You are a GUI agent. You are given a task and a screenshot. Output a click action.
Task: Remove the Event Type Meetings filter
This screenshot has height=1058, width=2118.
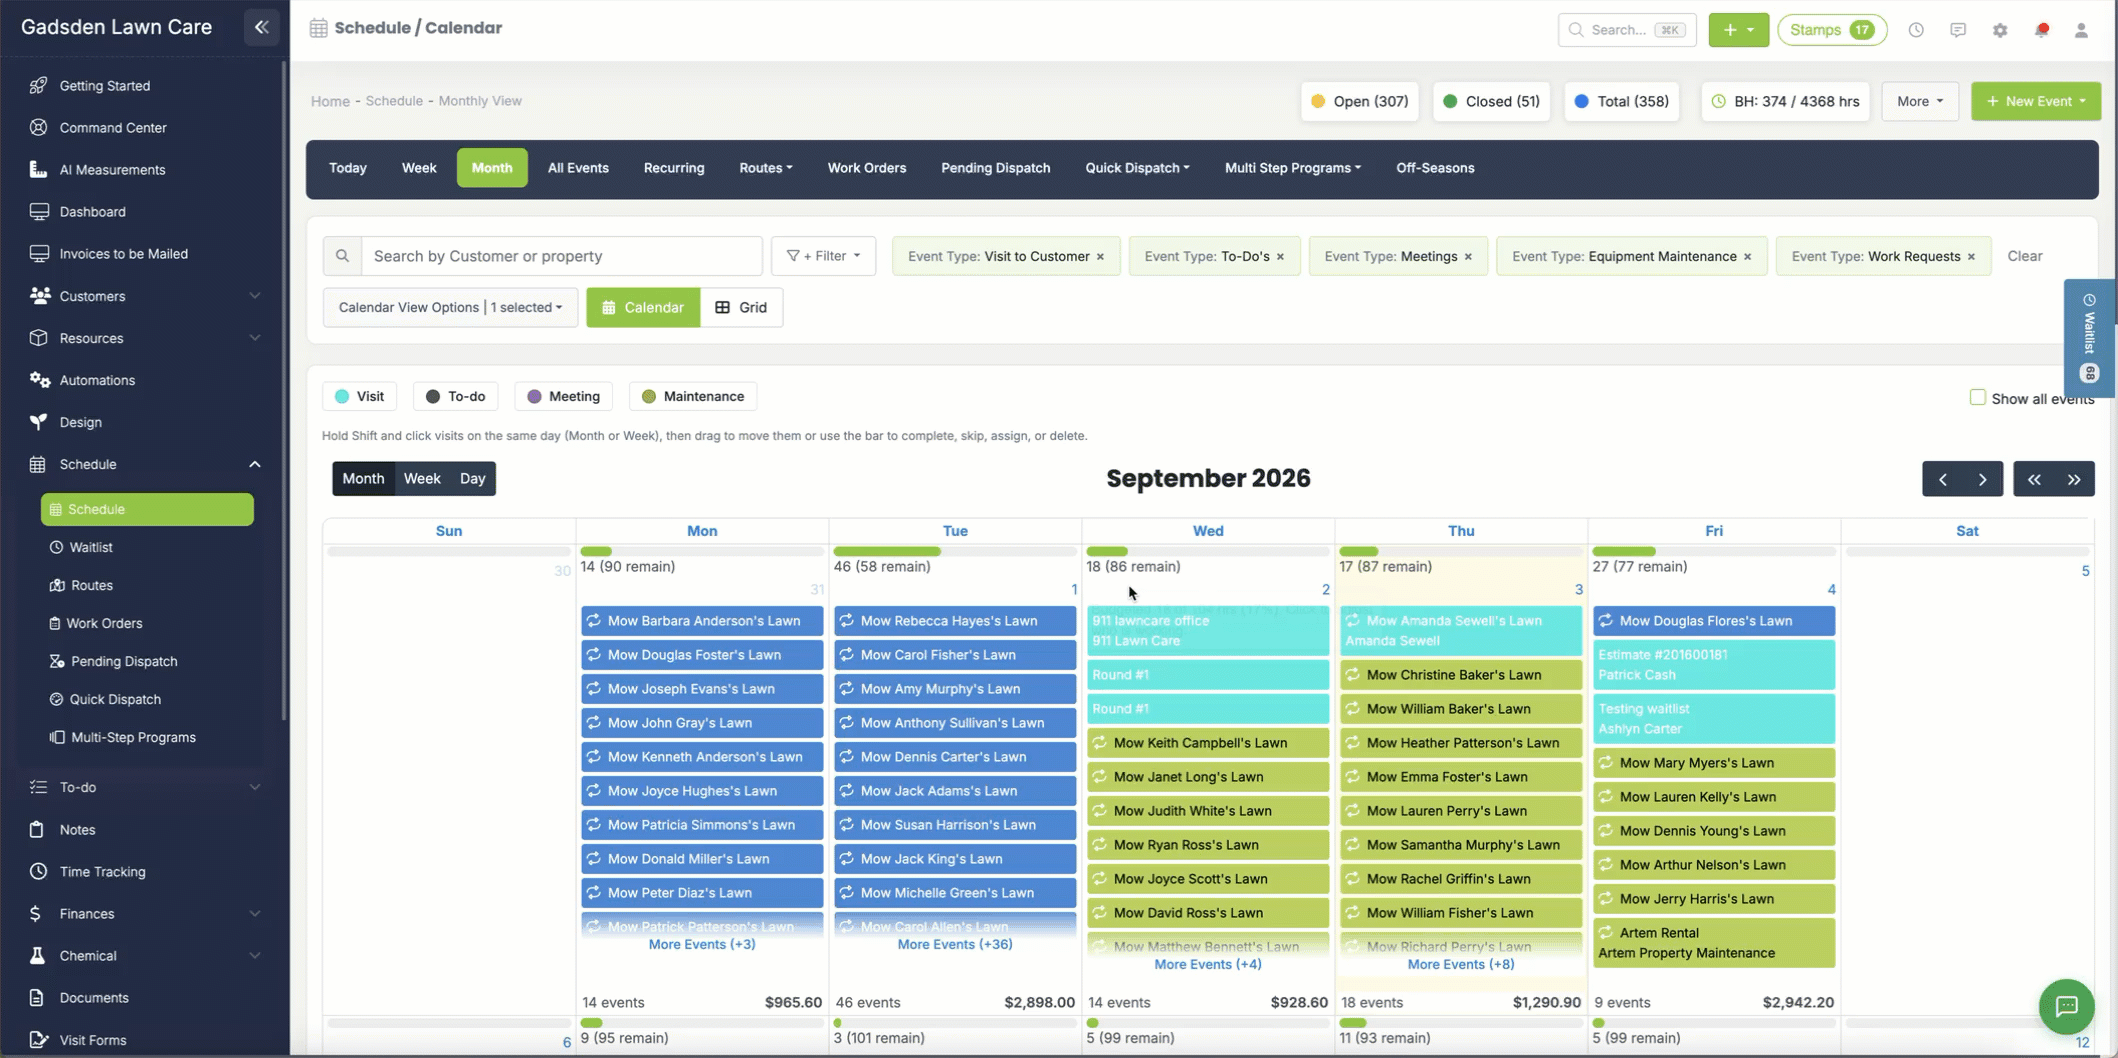pyautogui.click(x=1468, y=257)
